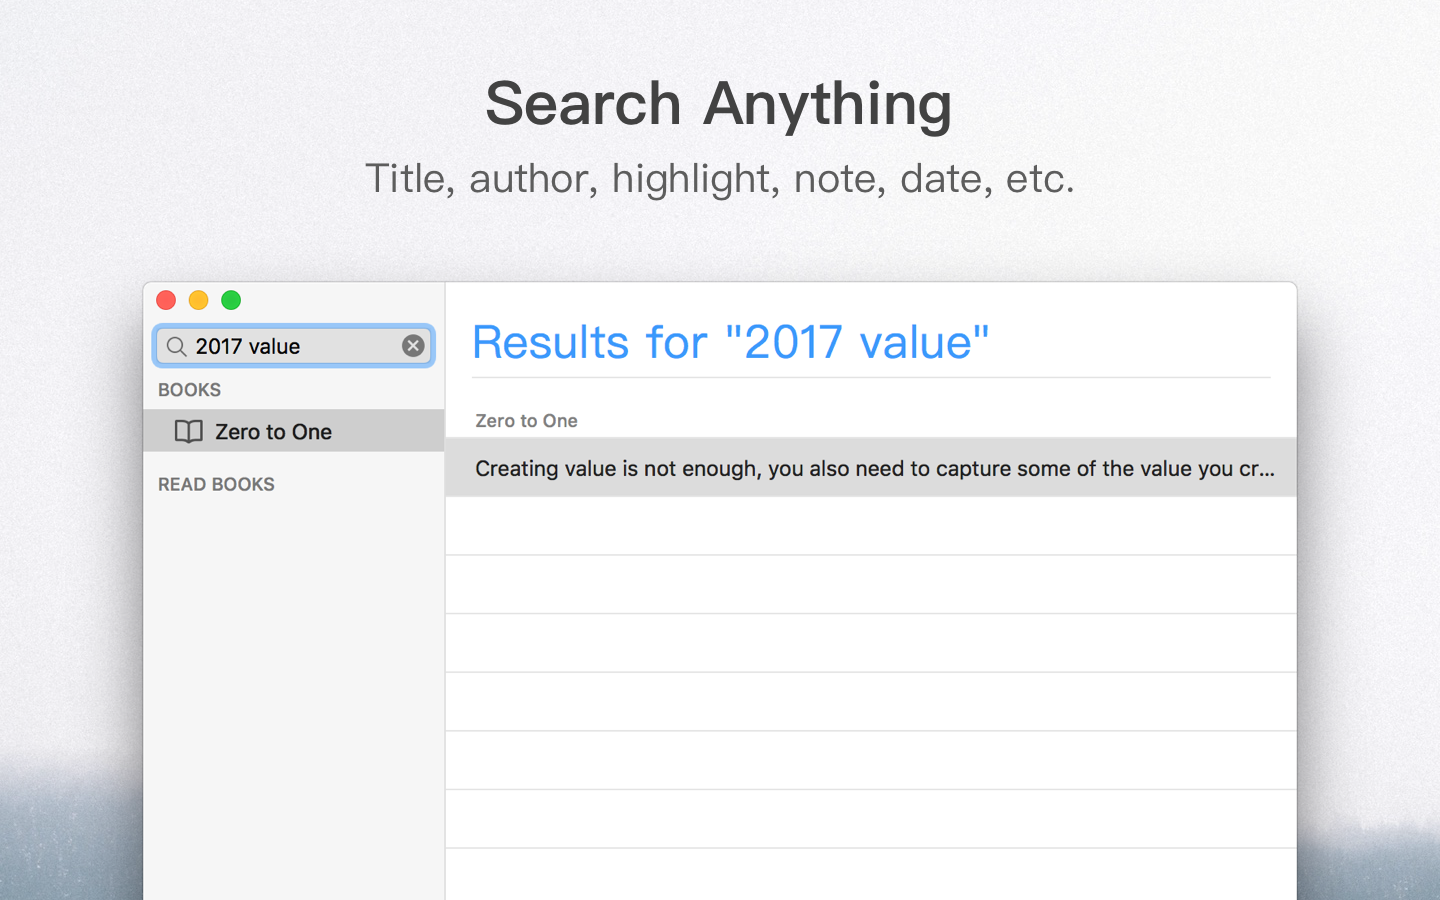Click the Zero to One results group header

[526, 421]
